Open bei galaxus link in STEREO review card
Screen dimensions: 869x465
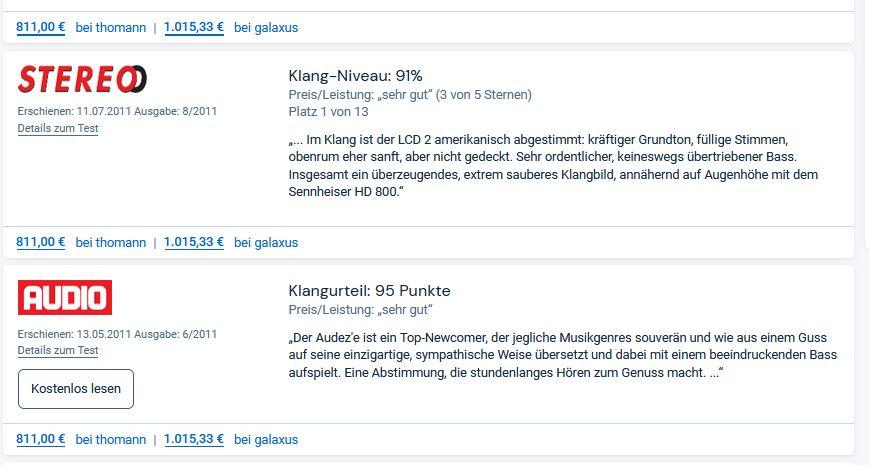pyautogui.click(x=265, y=242)
